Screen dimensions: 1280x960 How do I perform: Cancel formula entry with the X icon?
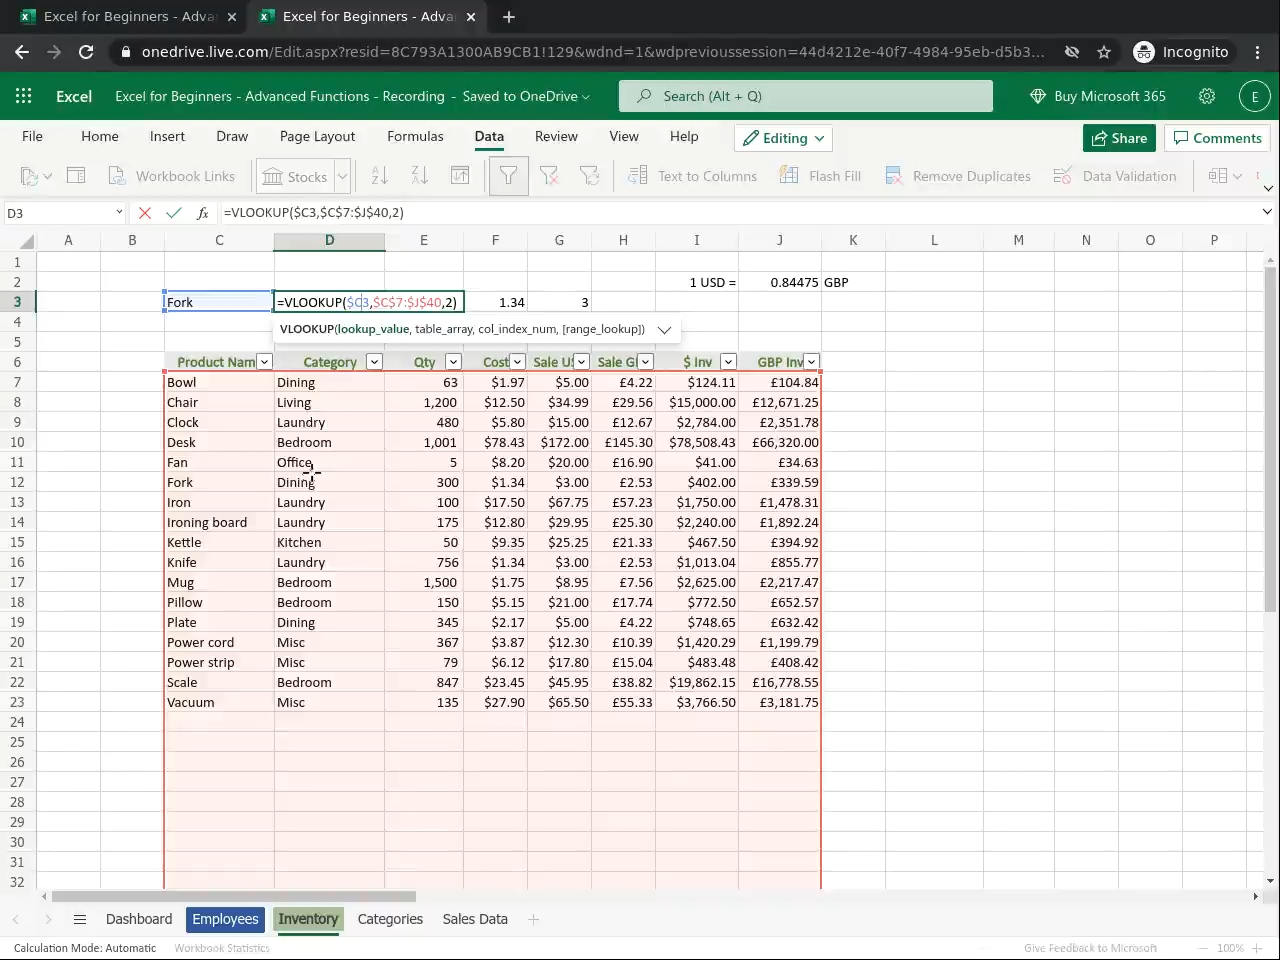click(145, 213)
